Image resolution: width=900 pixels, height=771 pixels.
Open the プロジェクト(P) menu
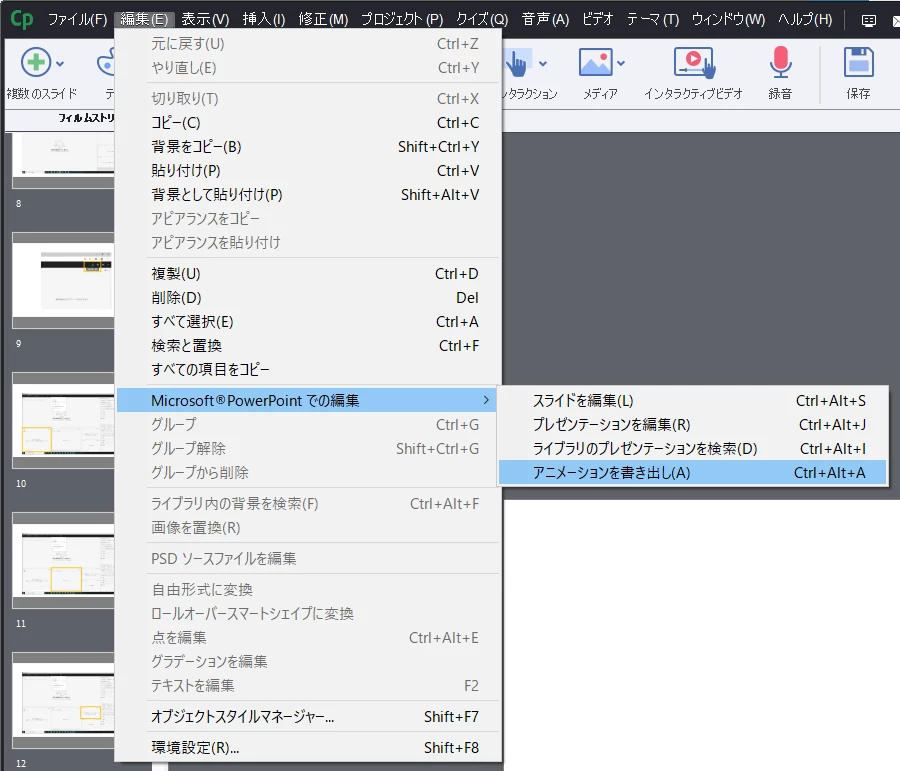pos(402,20)
